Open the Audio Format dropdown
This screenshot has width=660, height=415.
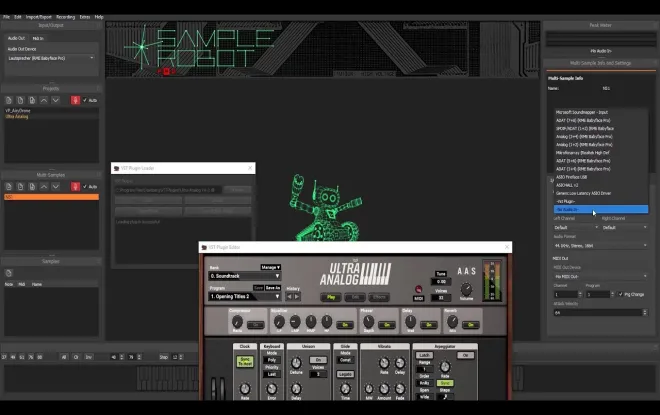coord(600,245)
